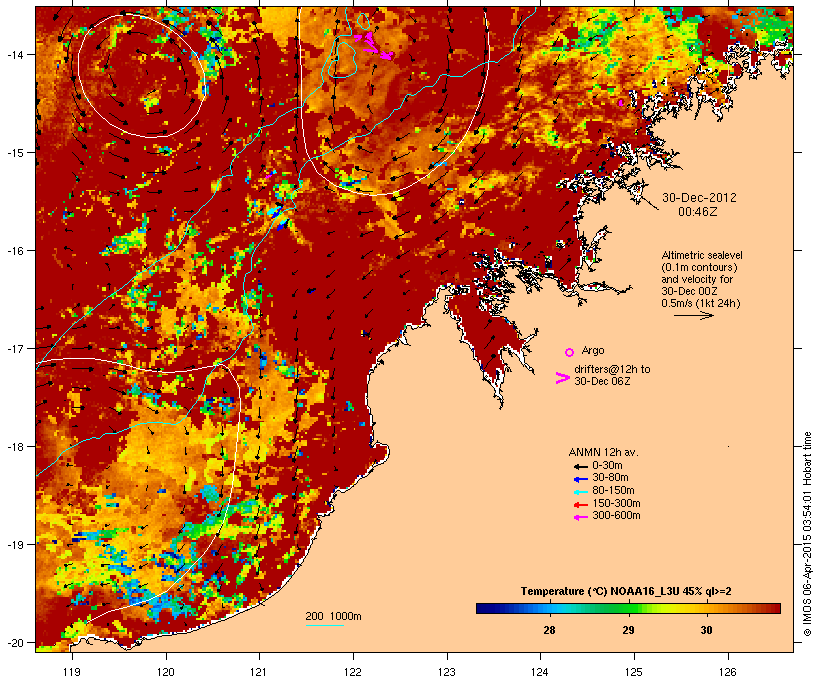Click the magenta Argo circle symbol

[570, 352]
